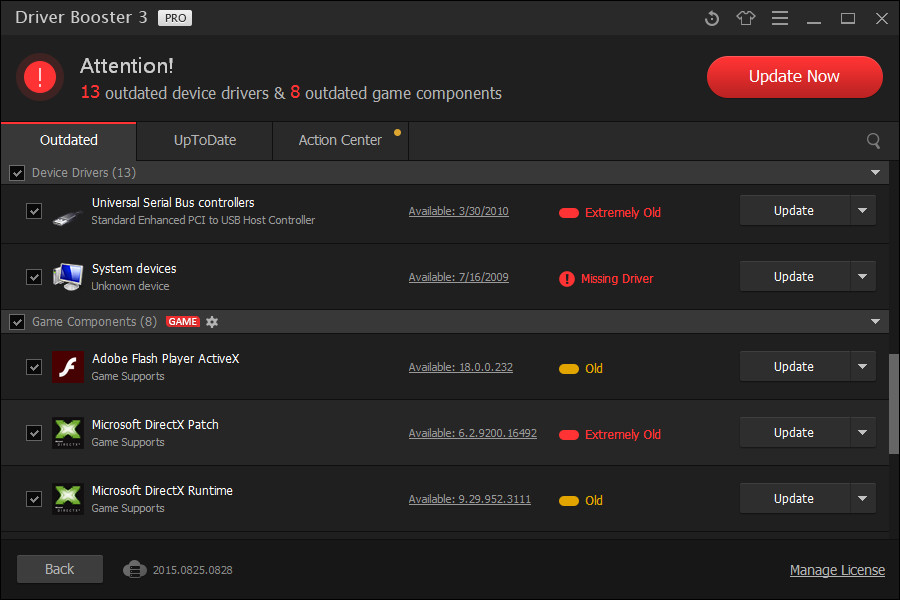Click the rescan circular arrow icon
The height and width of the screenshot is (600, 900).
711,18
